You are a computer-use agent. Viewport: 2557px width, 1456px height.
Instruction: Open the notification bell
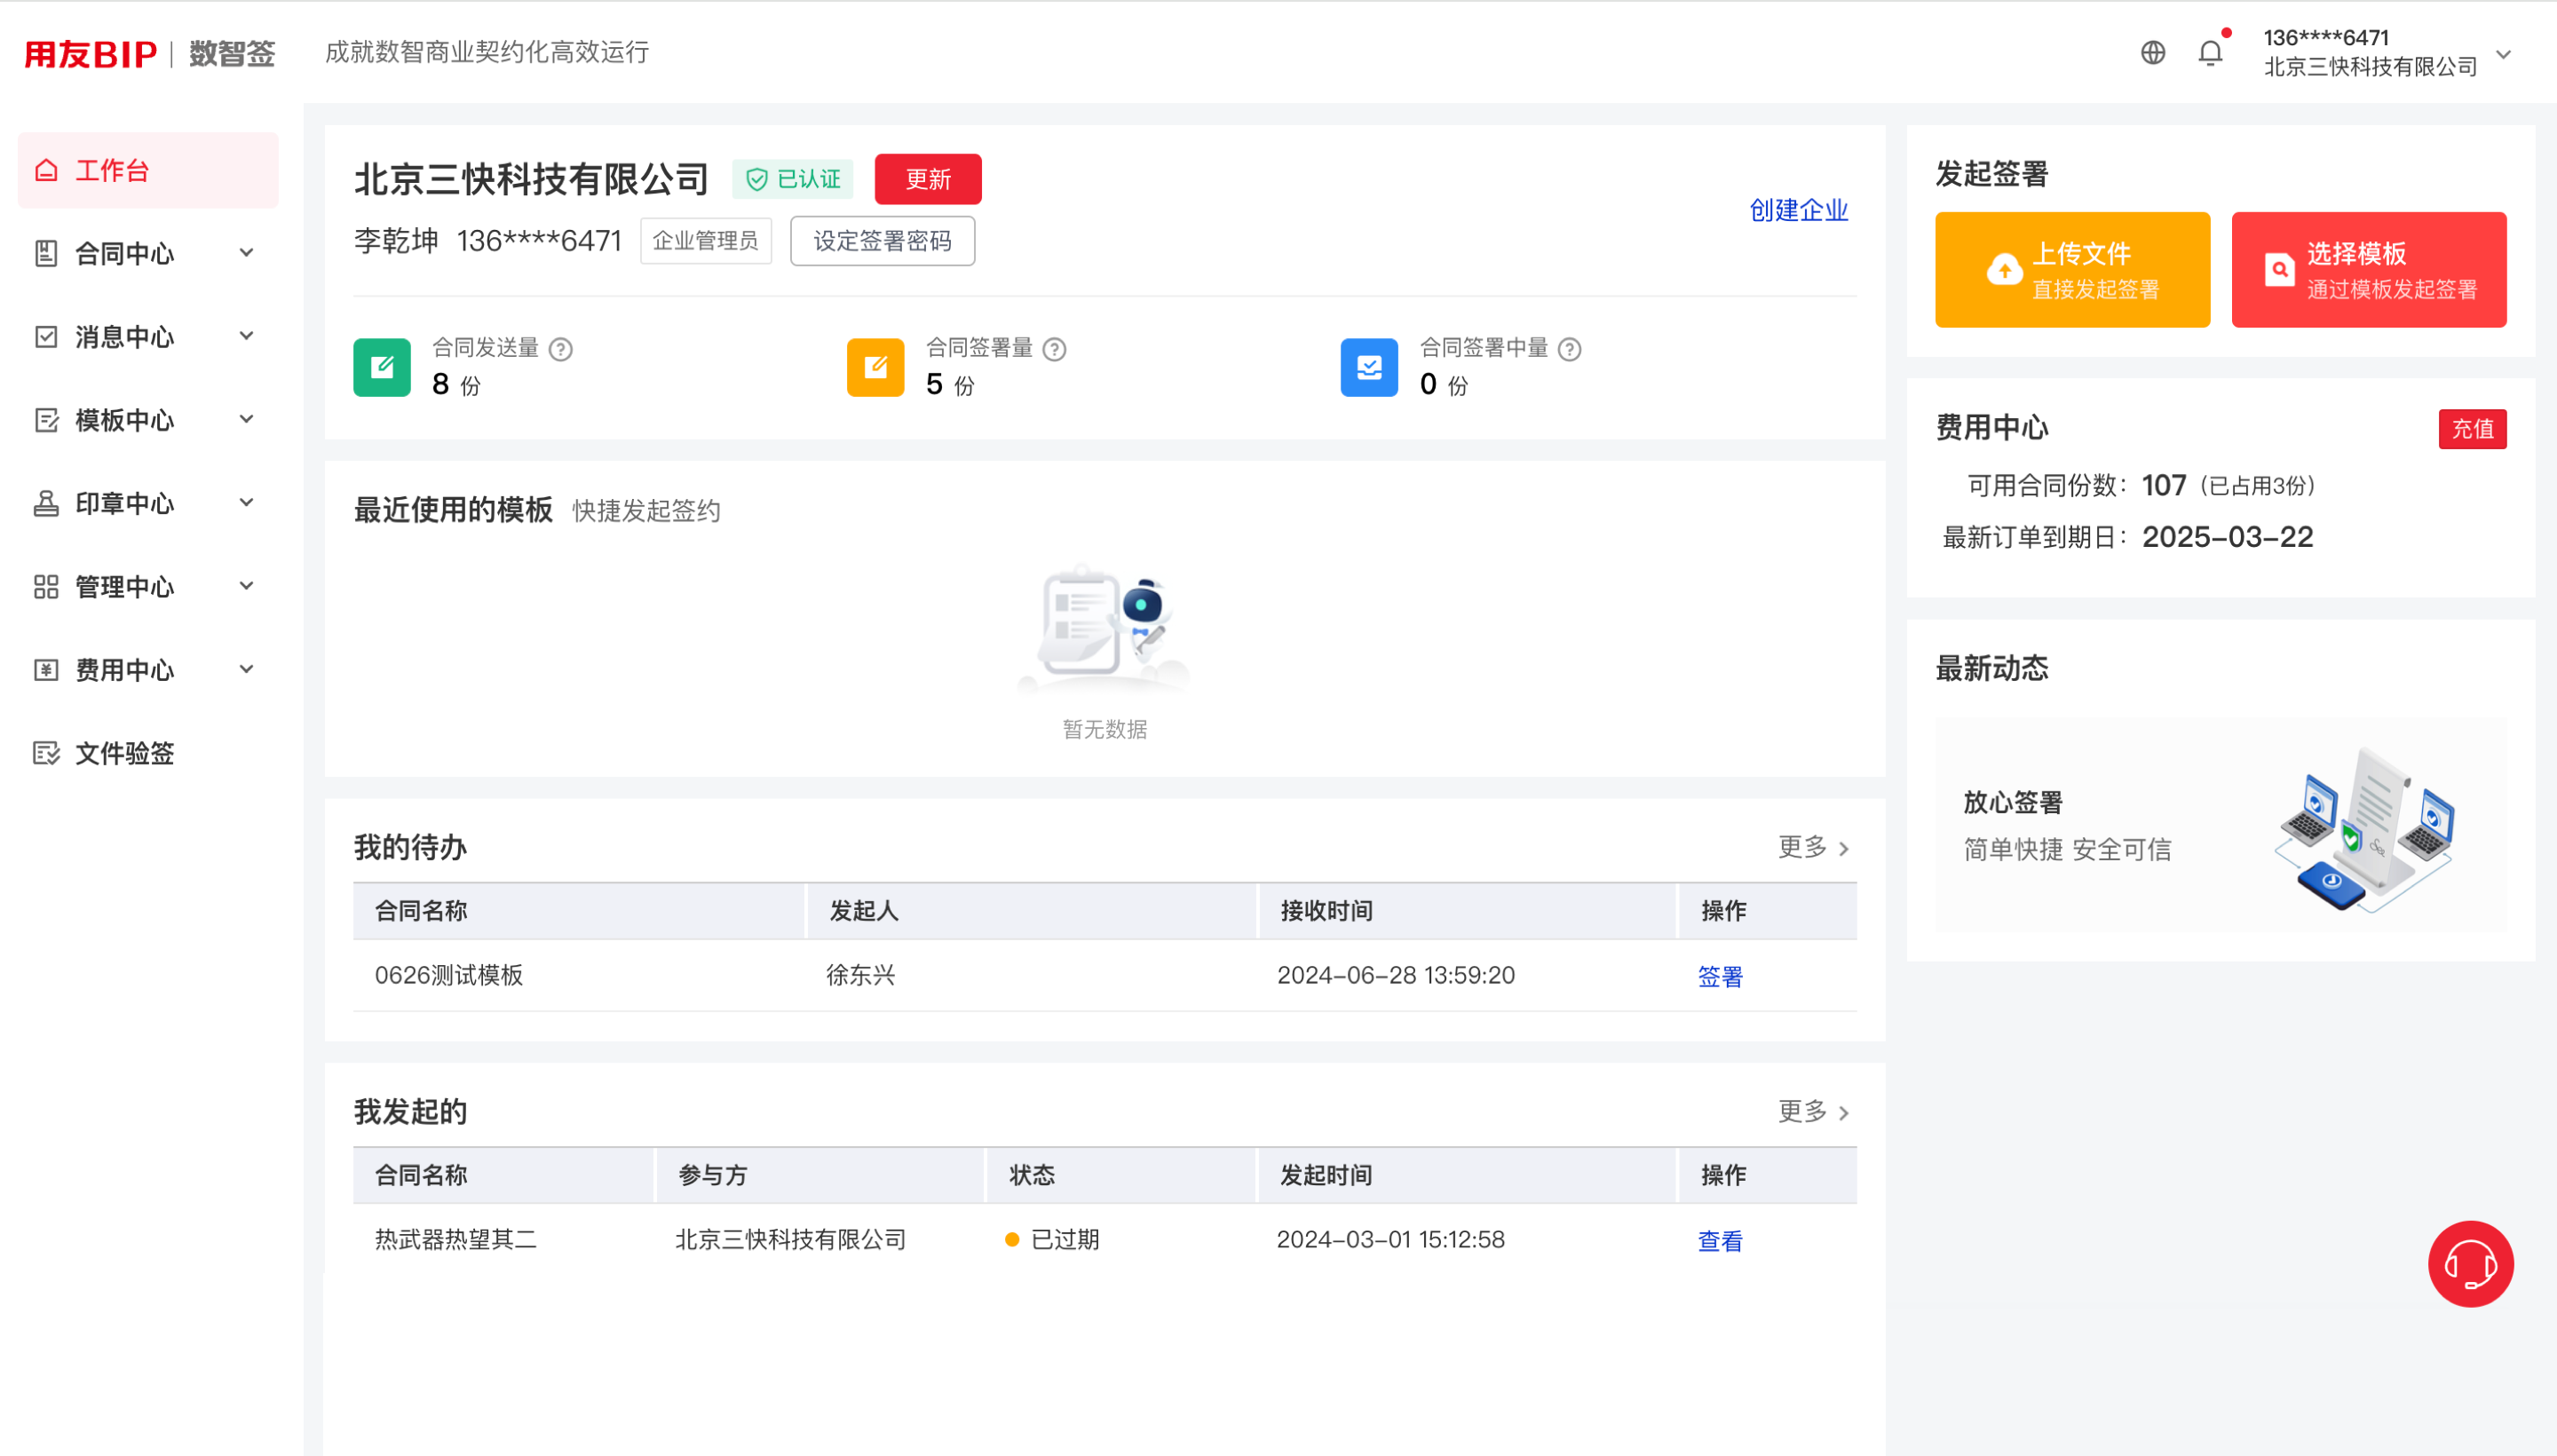tap(2210, 52)
